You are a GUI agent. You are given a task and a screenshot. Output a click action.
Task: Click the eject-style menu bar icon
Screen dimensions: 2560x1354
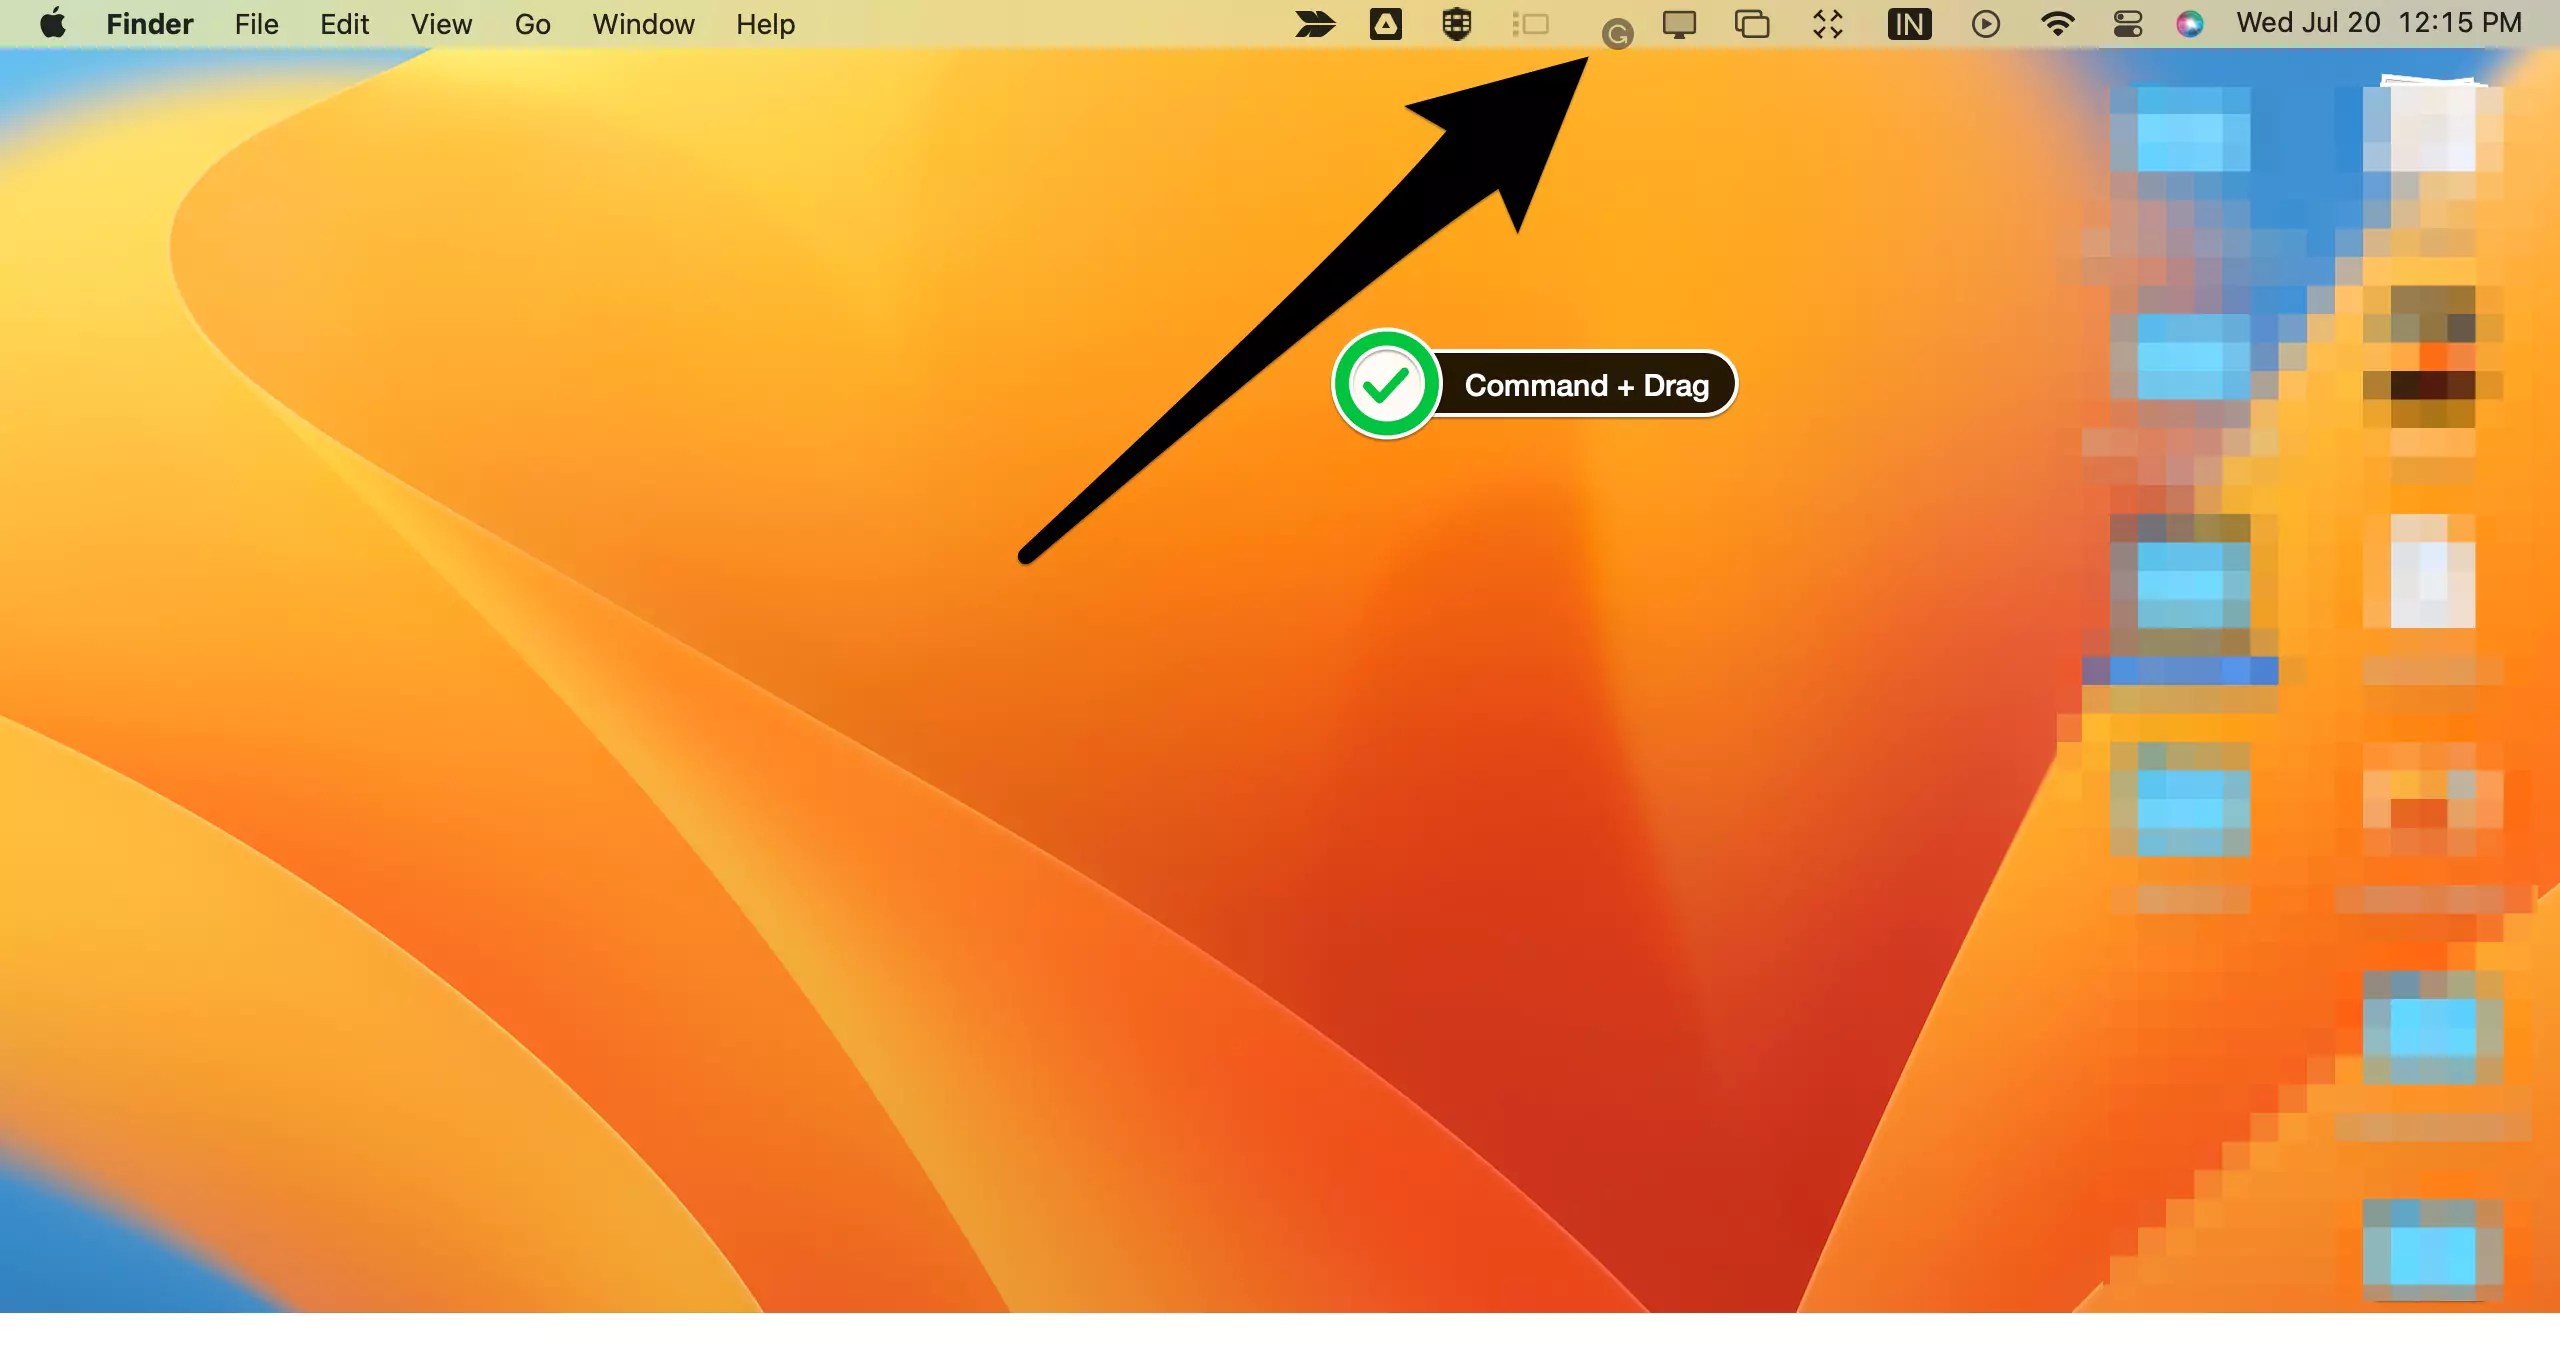1385,24
